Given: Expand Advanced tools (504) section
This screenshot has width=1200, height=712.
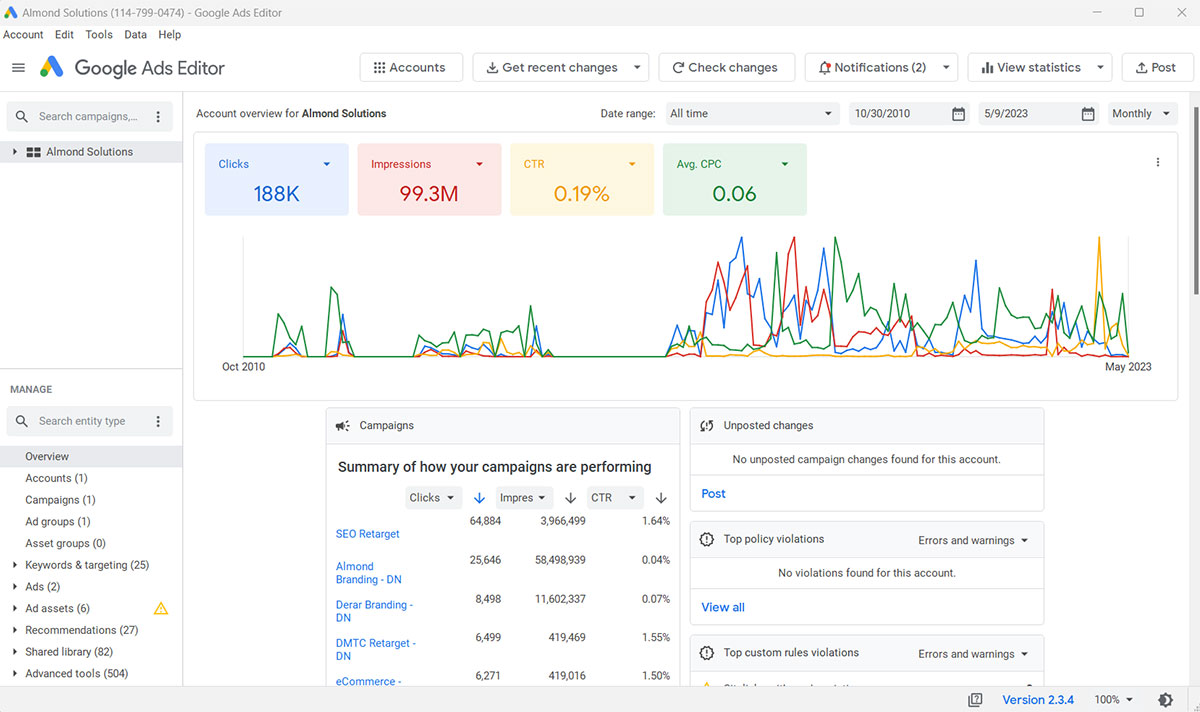Looking at the screenshot, I should coord(14,674).
